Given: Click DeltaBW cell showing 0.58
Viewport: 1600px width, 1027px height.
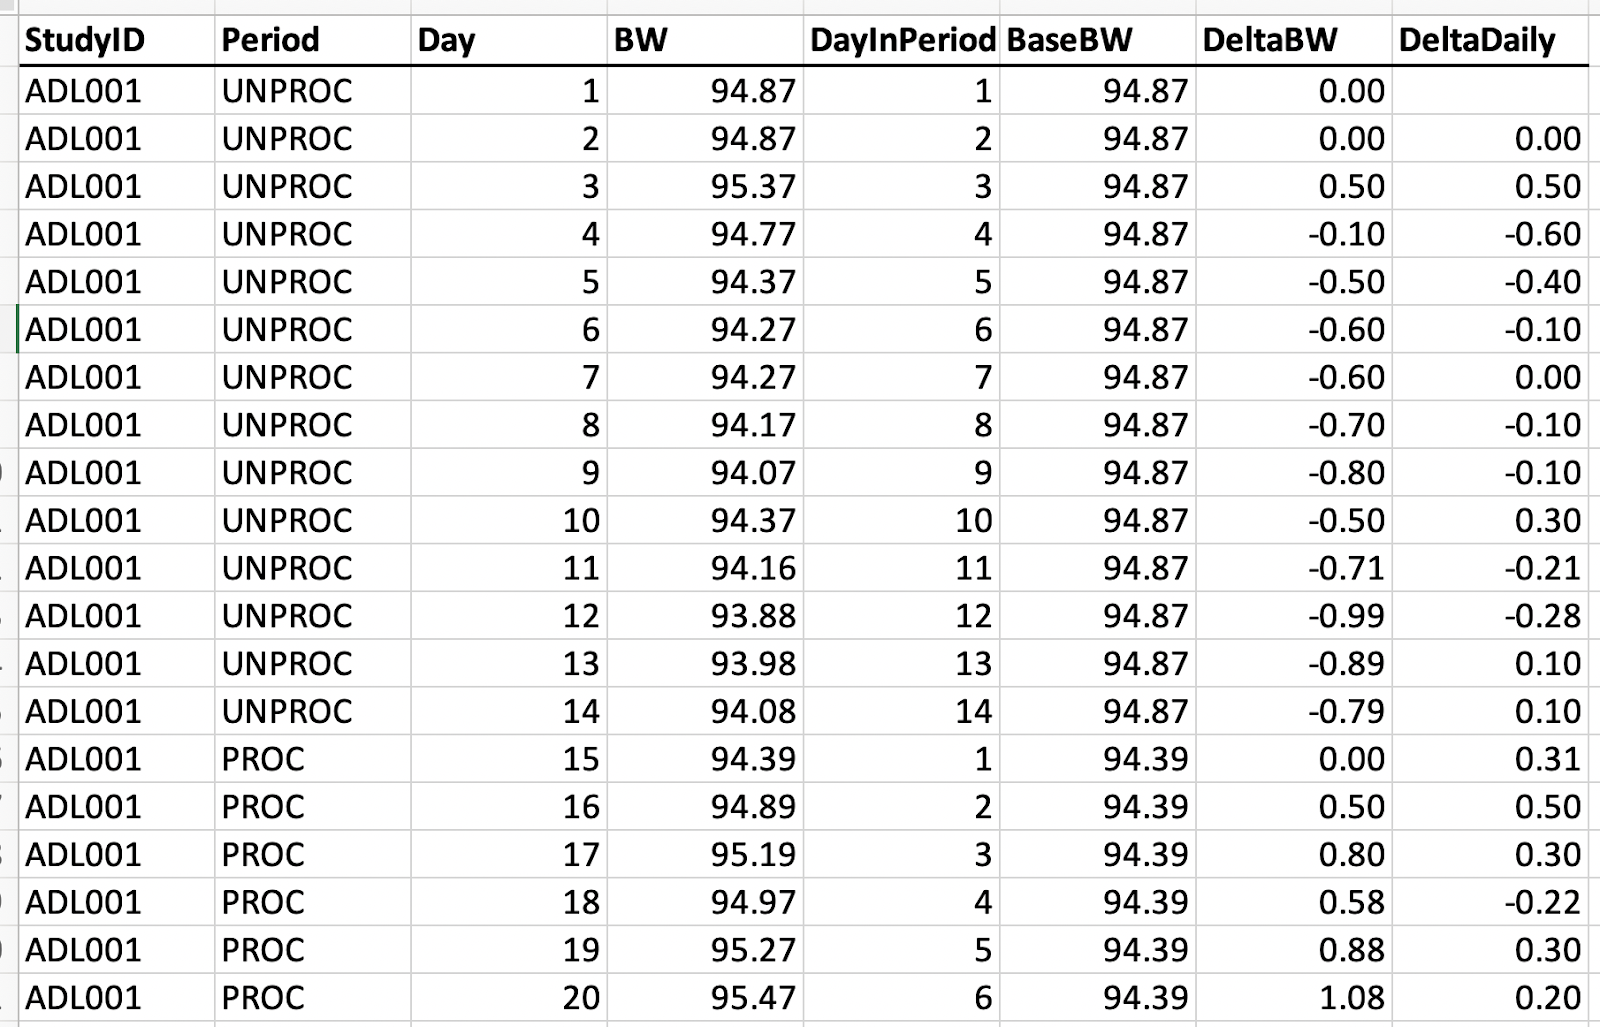Looking at the screenshot, I should (x=1294, y=902).
